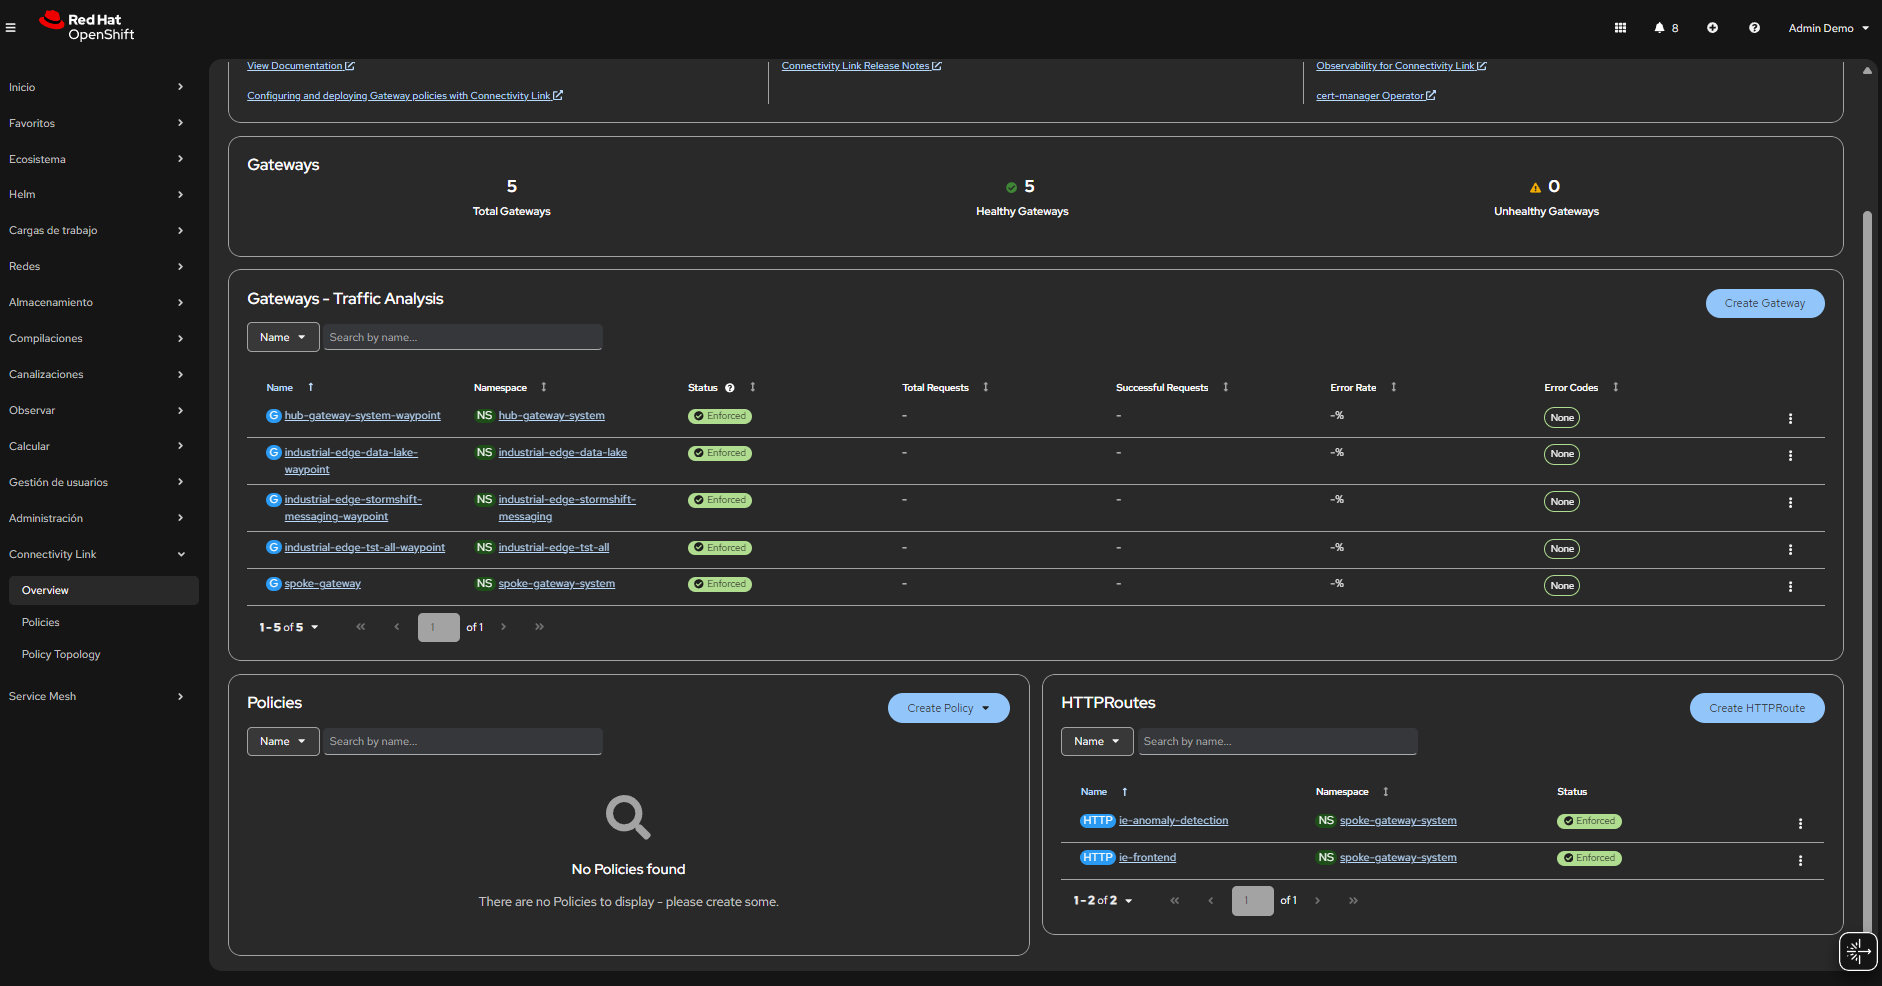Open View Documentation link

click(x=300, y=66)
